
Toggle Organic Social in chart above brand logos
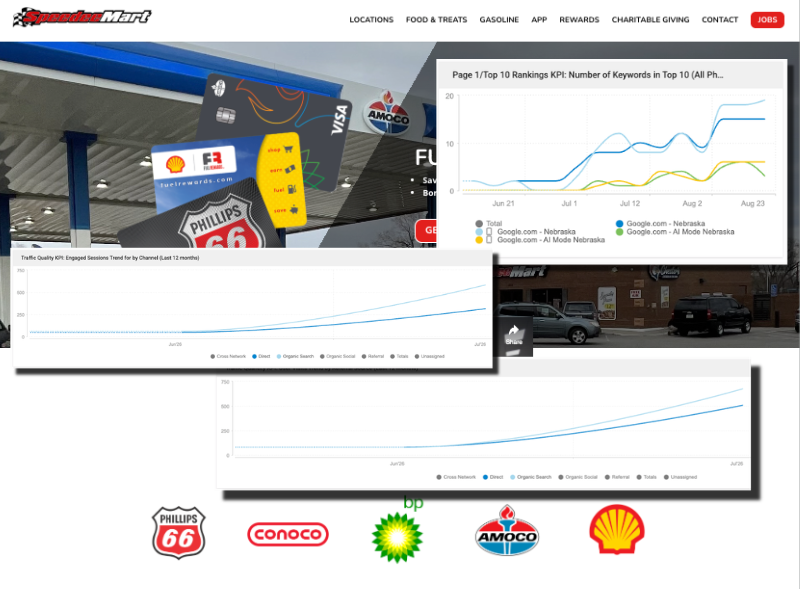tap(578, 477)
